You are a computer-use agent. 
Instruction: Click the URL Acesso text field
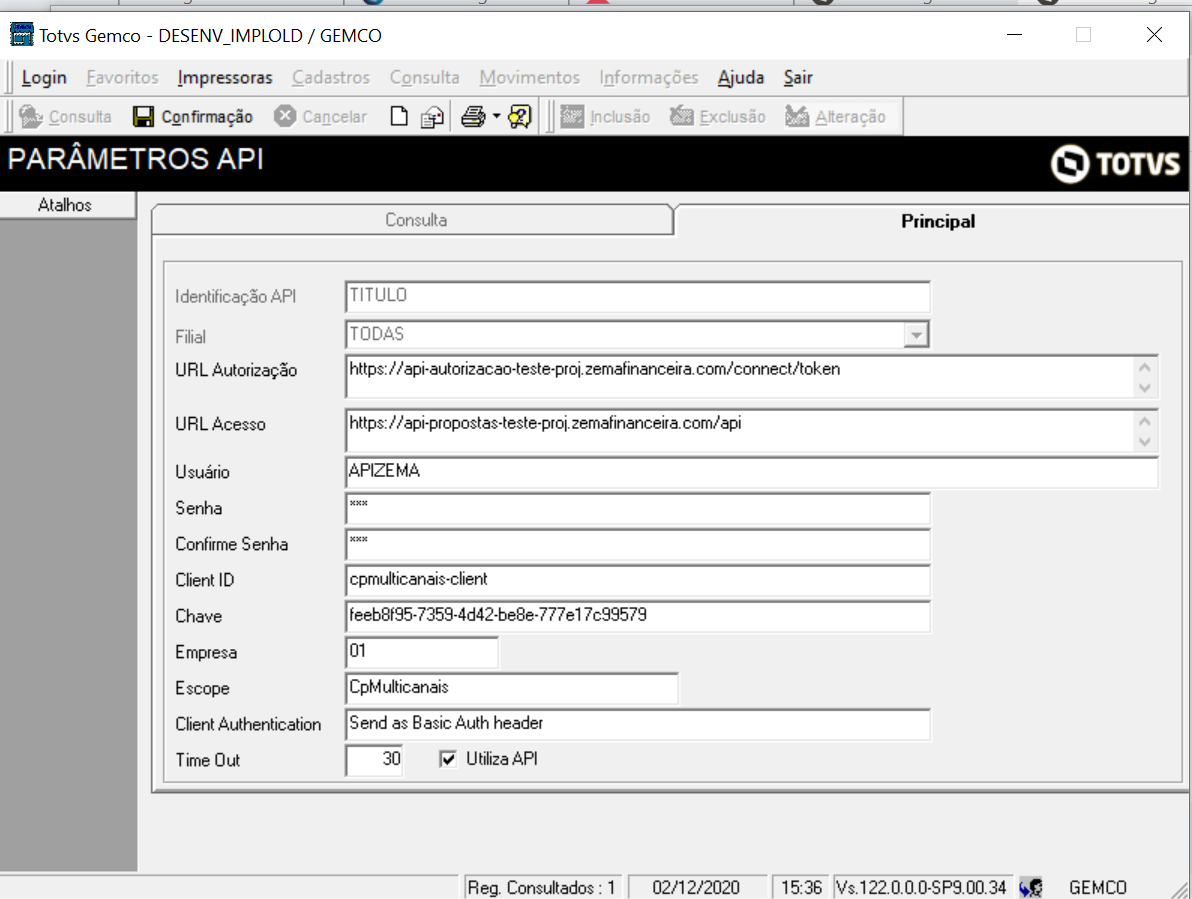coord(751,430)
